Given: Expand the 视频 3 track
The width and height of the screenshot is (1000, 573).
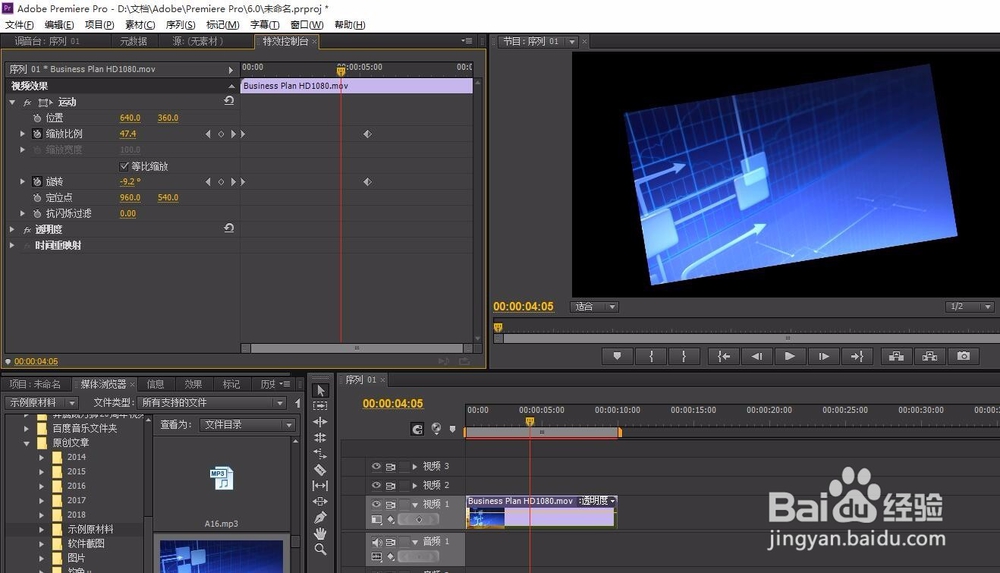Looking at the screenshot, I should pyautogui.click(x=415, y=467).
